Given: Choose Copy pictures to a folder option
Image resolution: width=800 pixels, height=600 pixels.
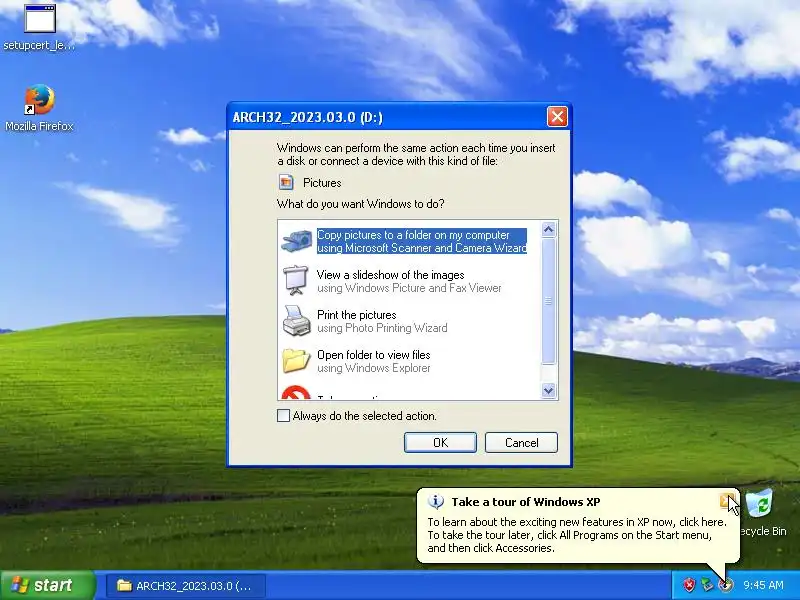Looking at the screenshot, I should 421,241.
